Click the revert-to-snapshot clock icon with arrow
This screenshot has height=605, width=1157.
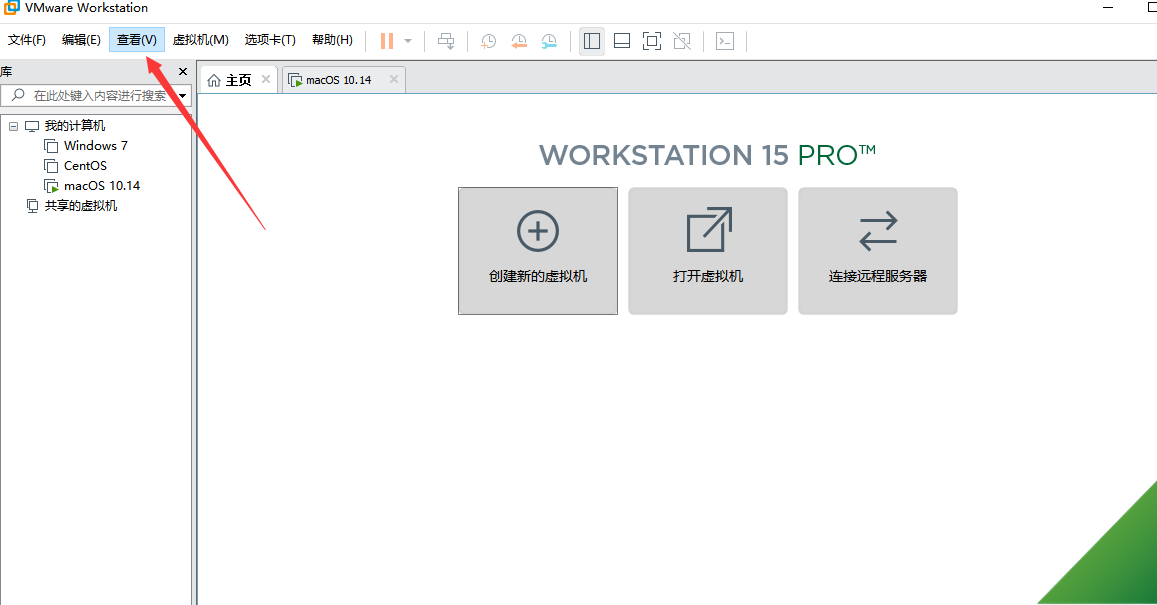pos(519,41)
